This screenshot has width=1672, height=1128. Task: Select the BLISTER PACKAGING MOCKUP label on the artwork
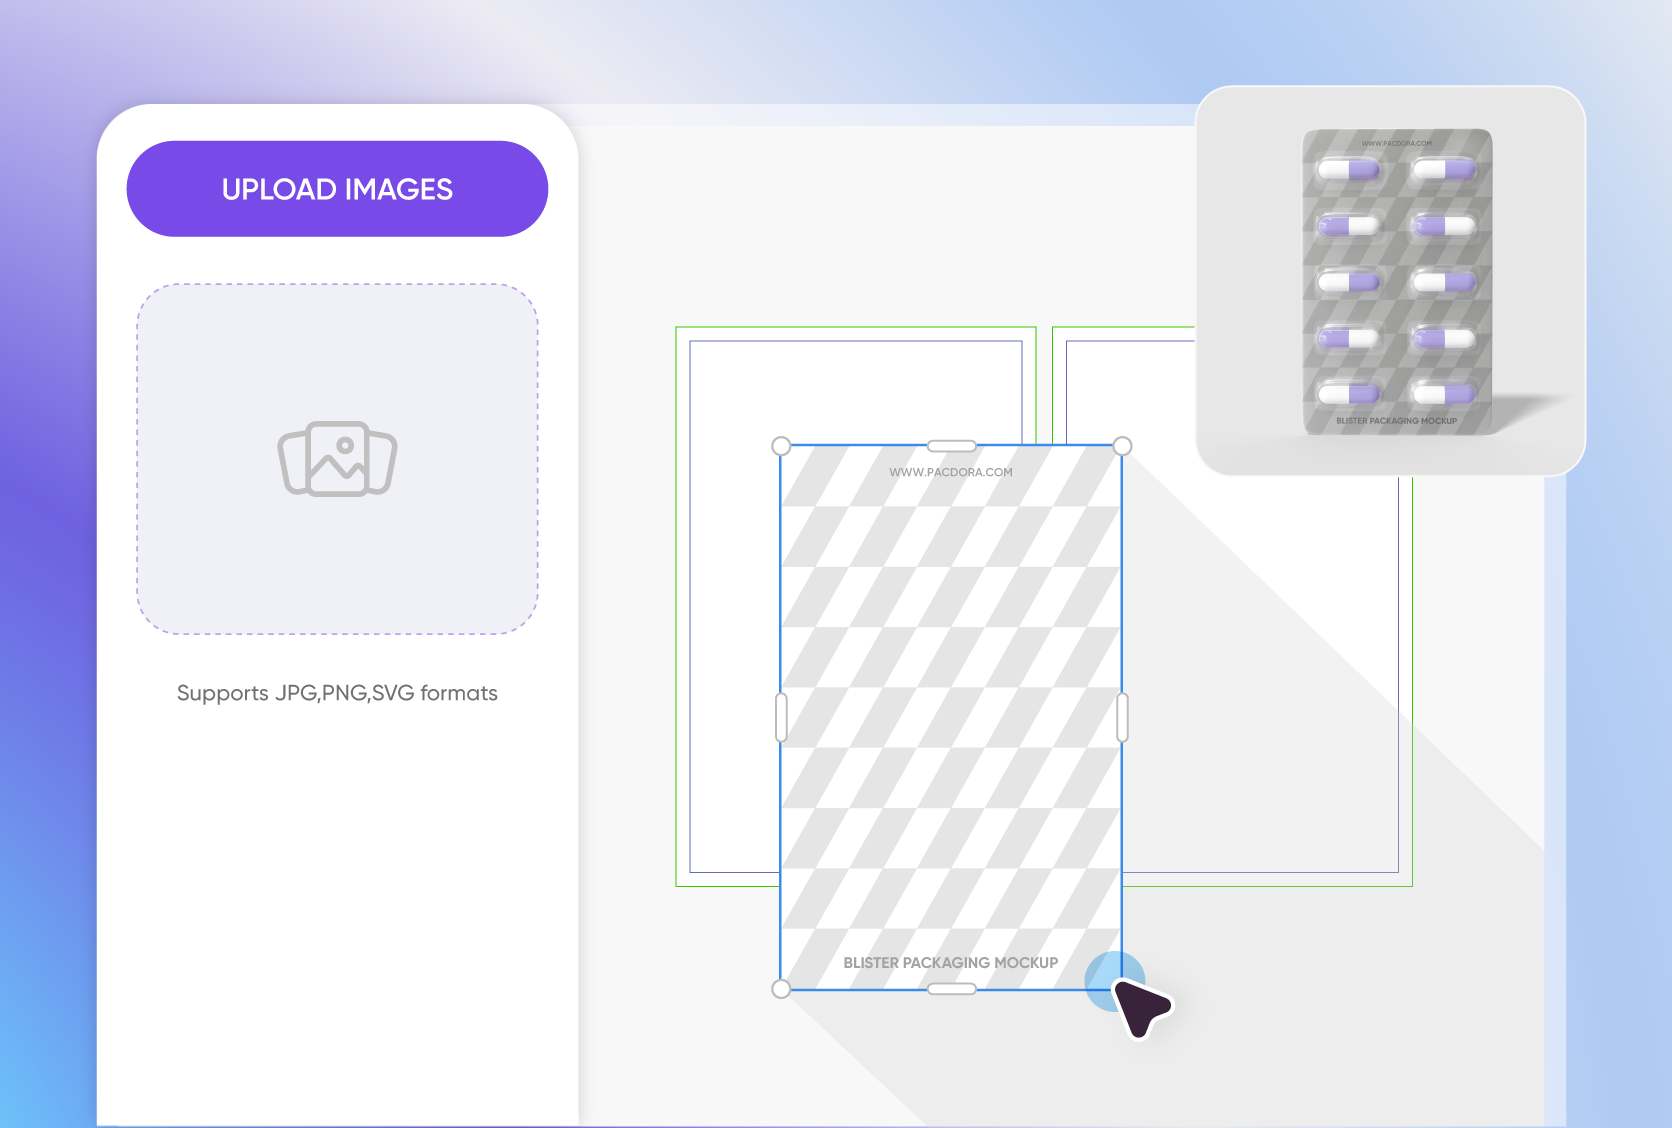[950, 962]
